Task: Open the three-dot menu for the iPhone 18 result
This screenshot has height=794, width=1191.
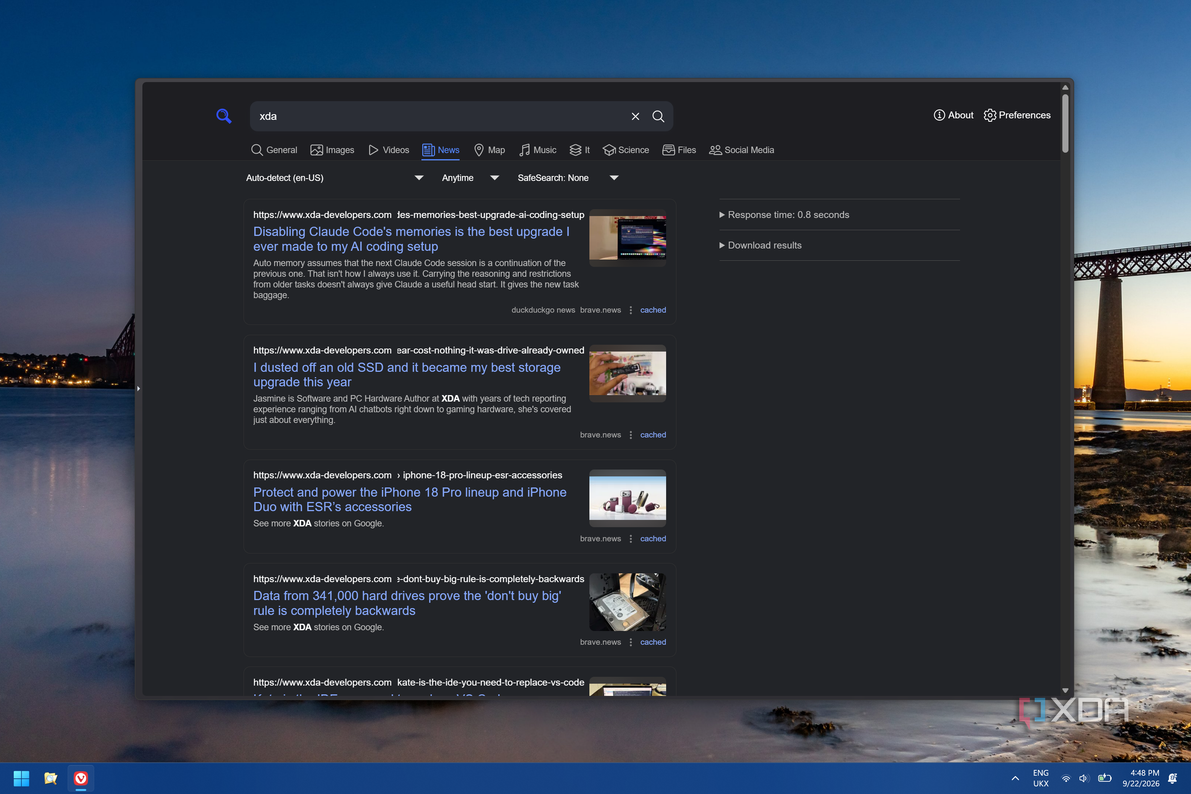Action: click(x=630, y=539)
